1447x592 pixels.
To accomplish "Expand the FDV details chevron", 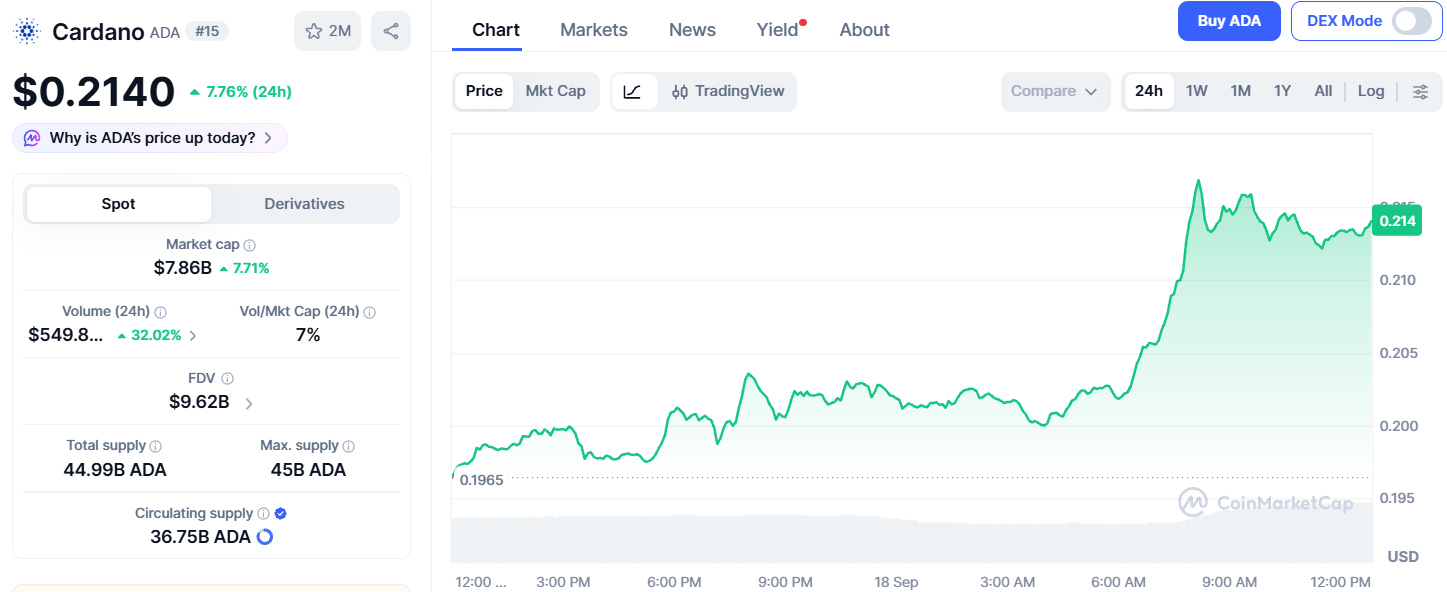I will (249, 403).
